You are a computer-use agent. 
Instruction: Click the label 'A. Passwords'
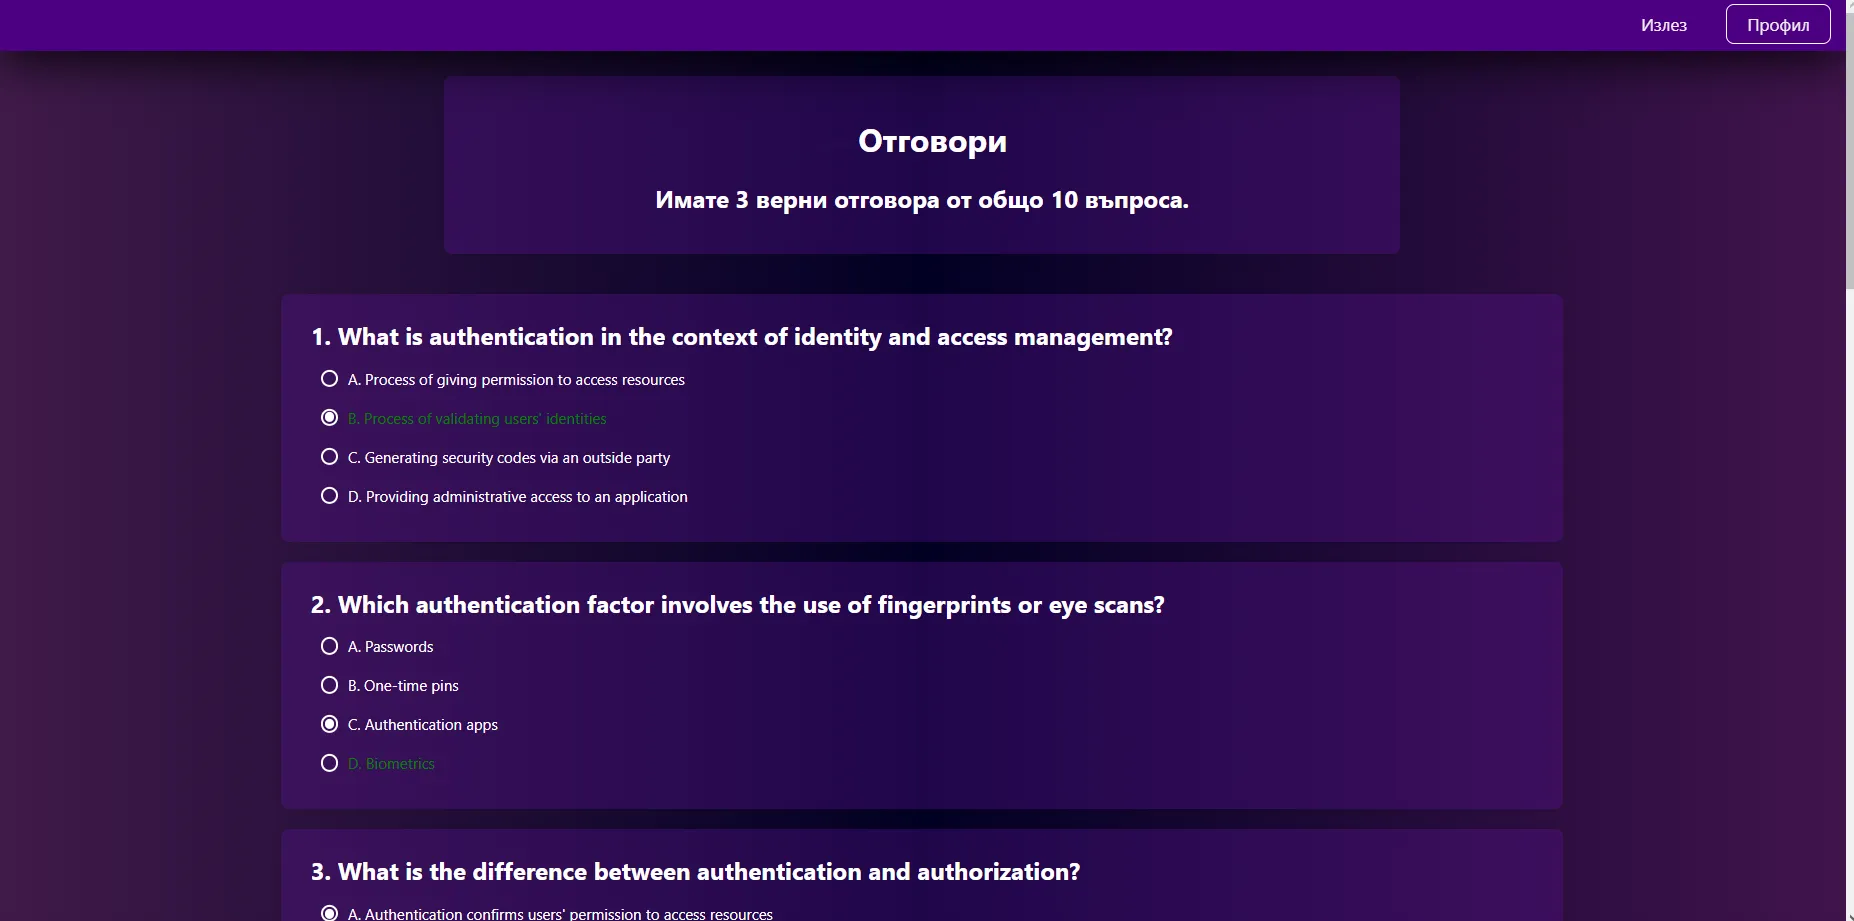click(391, 647)
